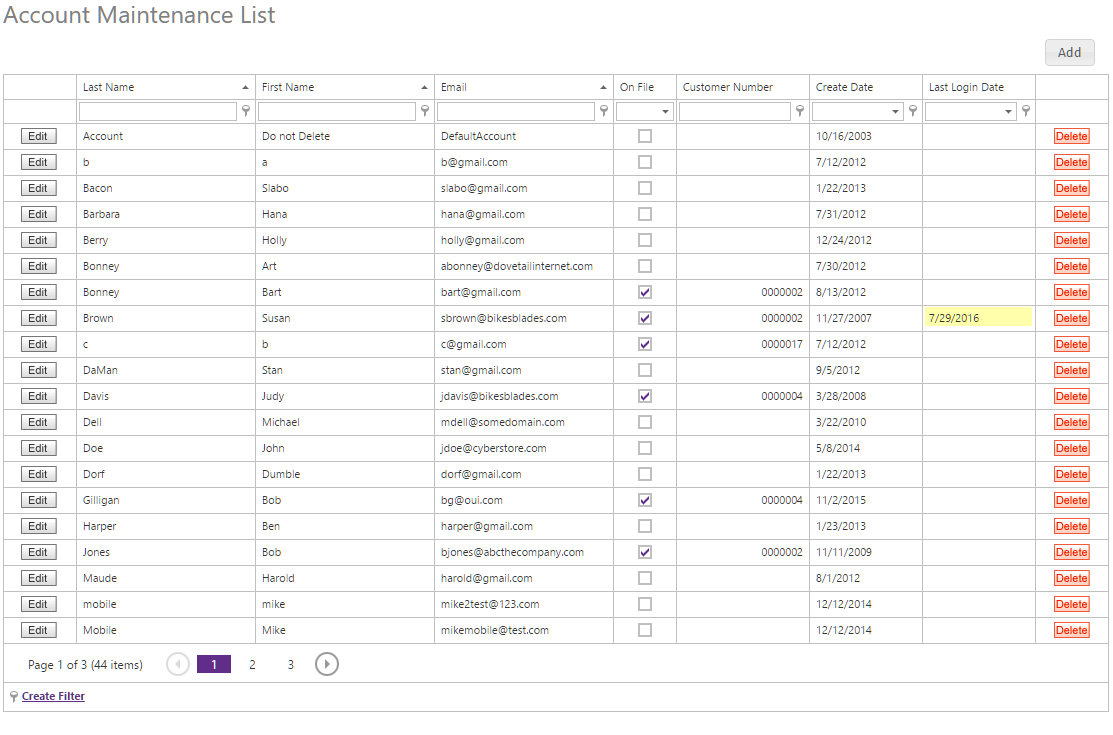The height and width of the screenshot is (735, 1113).
Task: Click the Customer Number filter text box
Action: (735, 111)
